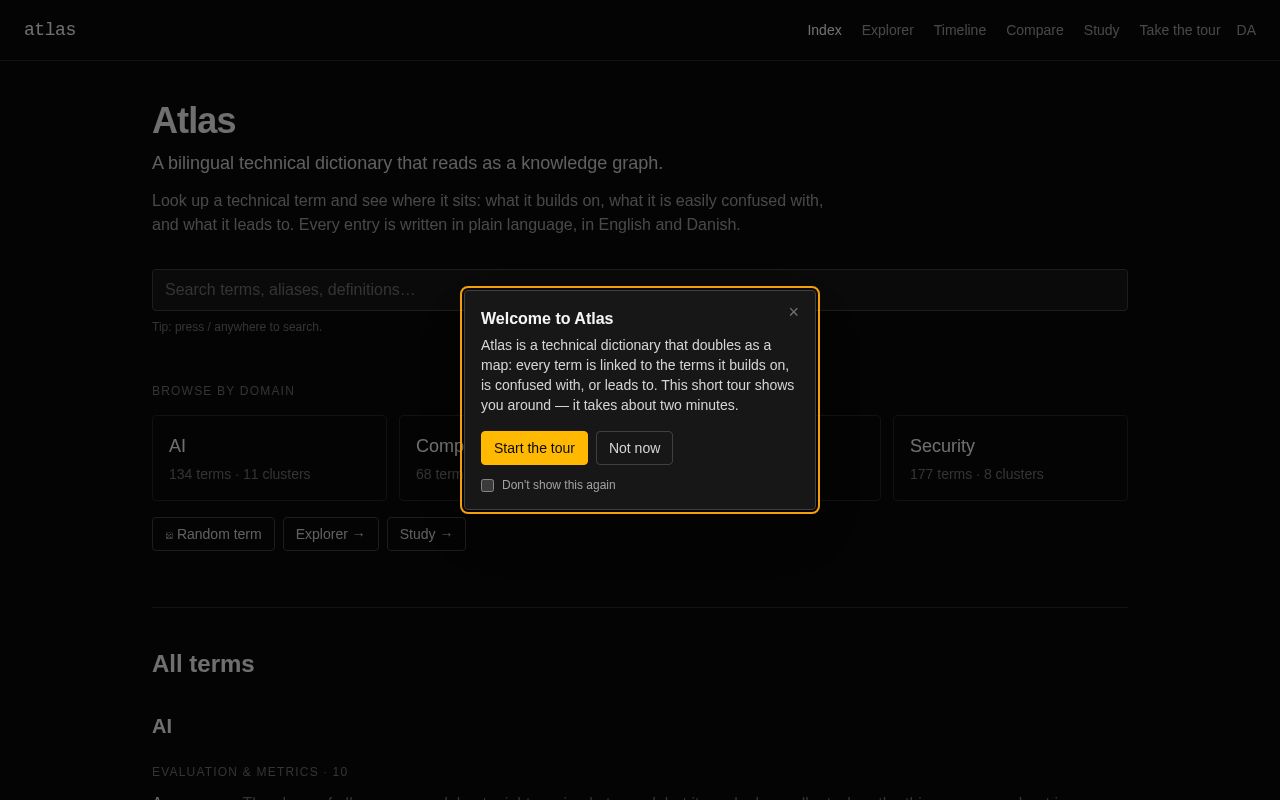Open Study in the top navigation
The image size is (1280, 800).
(1101, 30)
